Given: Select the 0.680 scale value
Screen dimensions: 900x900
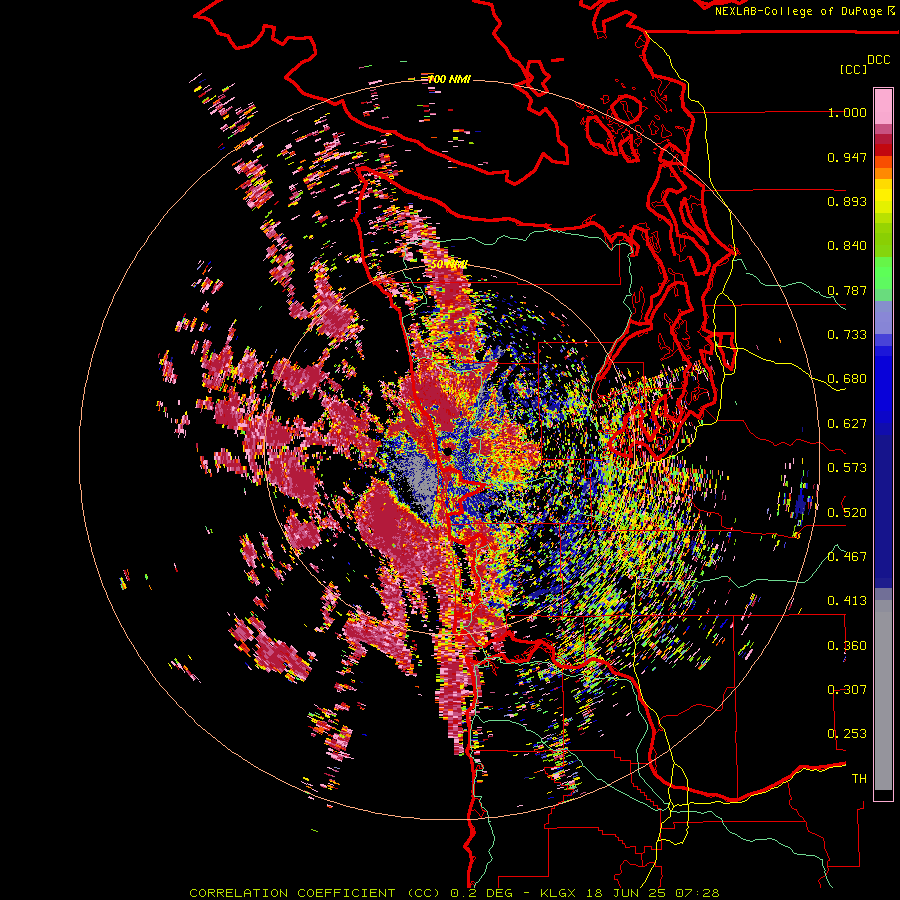Looking at the screenshot, I should (x=847, y=379).
